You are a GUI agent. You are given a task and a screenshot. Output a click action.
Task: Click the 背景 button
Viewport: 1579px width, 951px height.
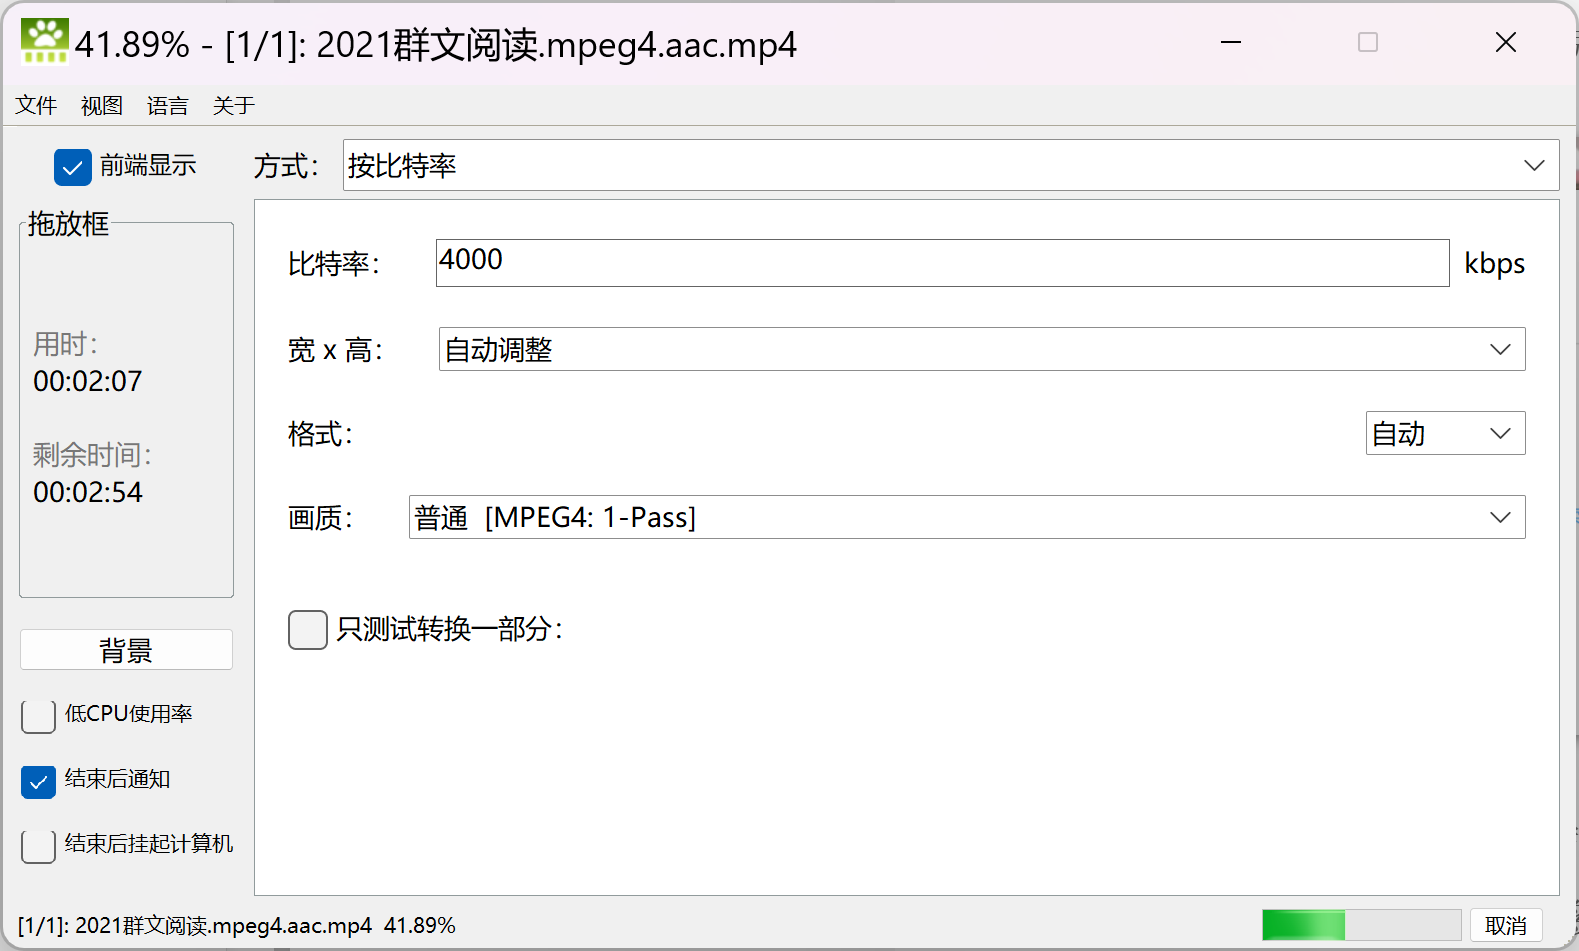coord(126,650)
